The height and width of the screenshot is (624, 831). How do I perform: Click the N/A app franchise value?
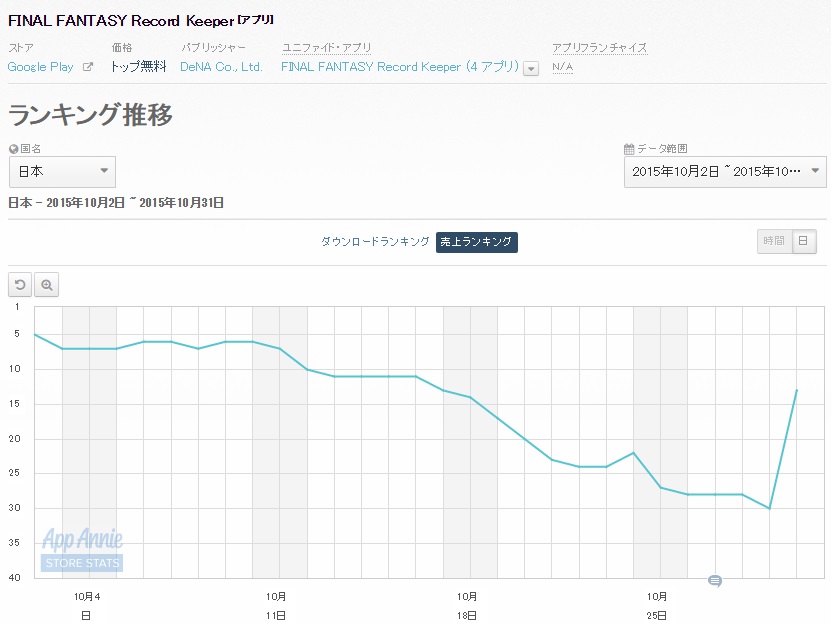click(x=562, y=67)
